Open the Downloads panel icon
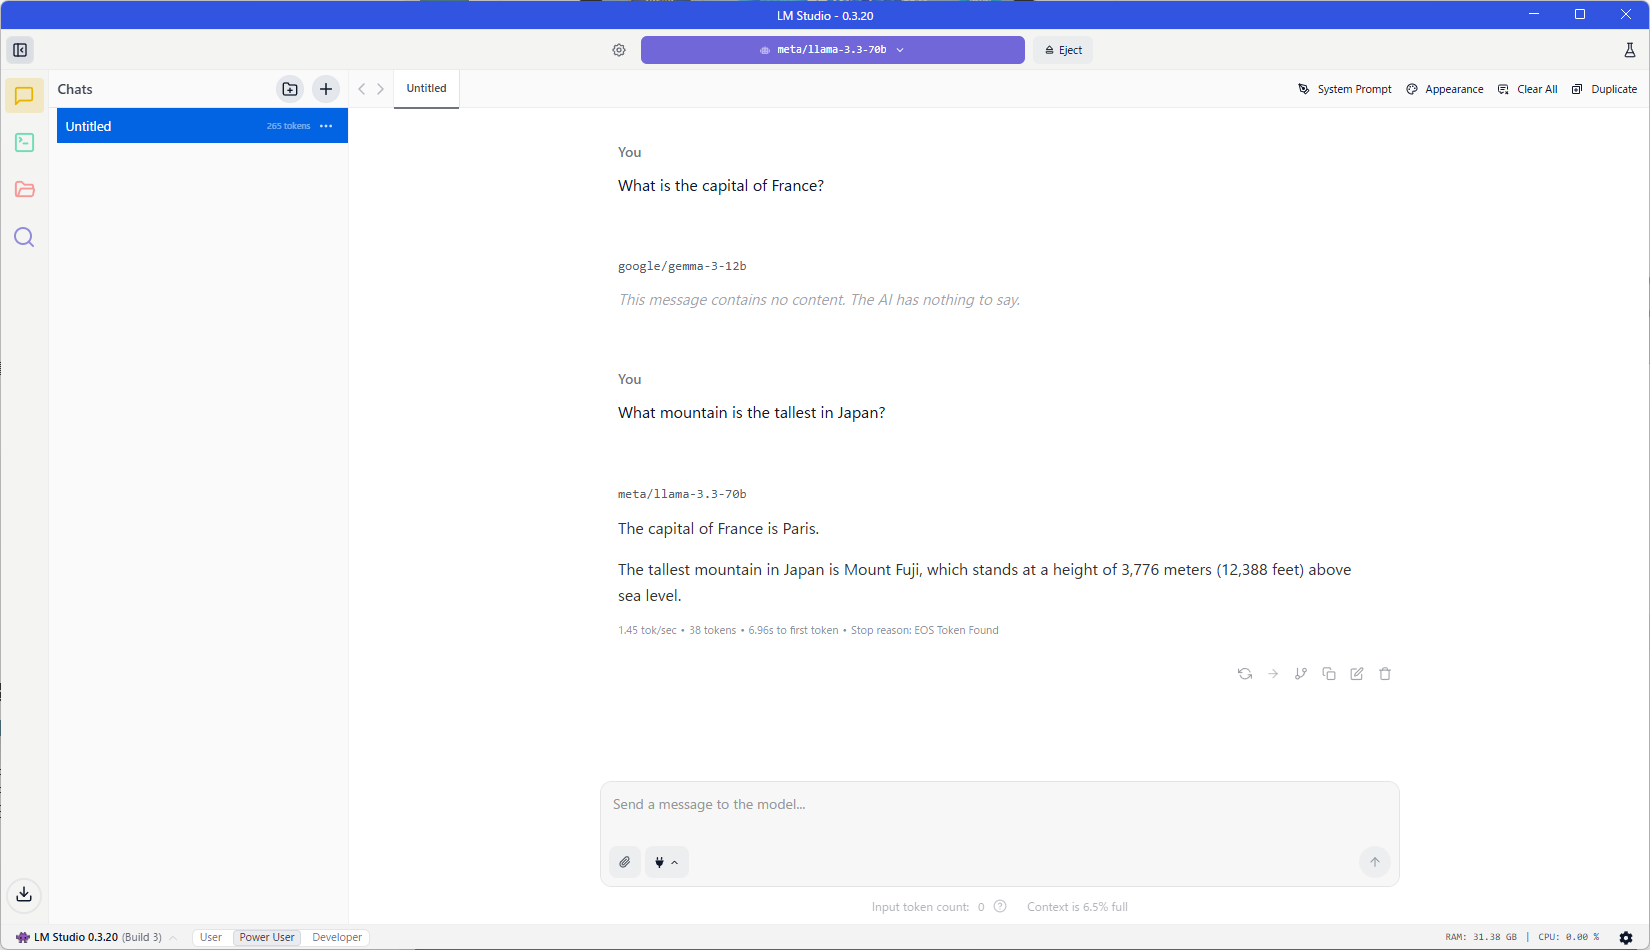Viewport: 1650px width, 950px height. pos(24,894)
